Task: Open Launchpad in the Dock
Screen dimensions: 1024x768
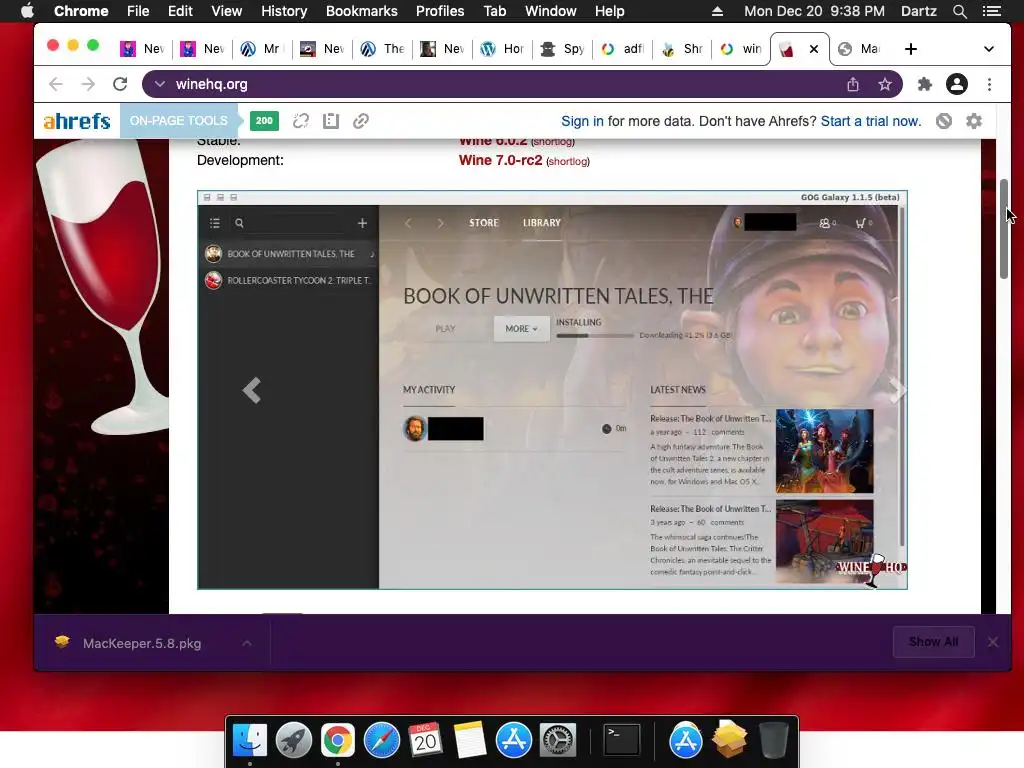Action: tap(294, 741)
